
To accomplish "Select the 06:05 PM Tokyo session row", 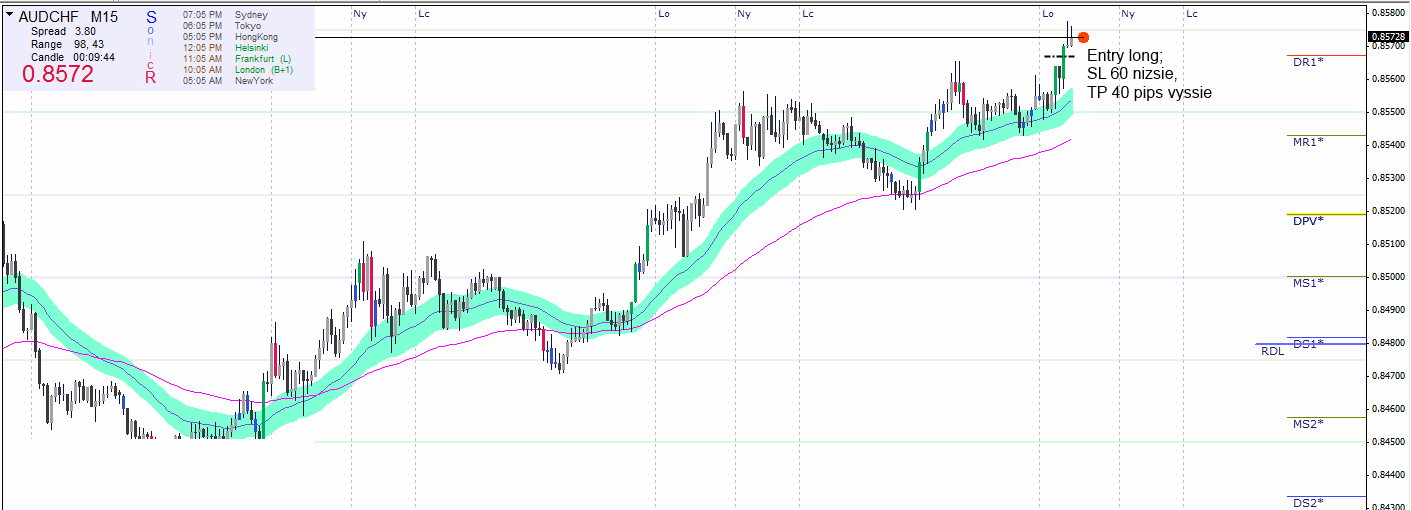I will point(224,26).
